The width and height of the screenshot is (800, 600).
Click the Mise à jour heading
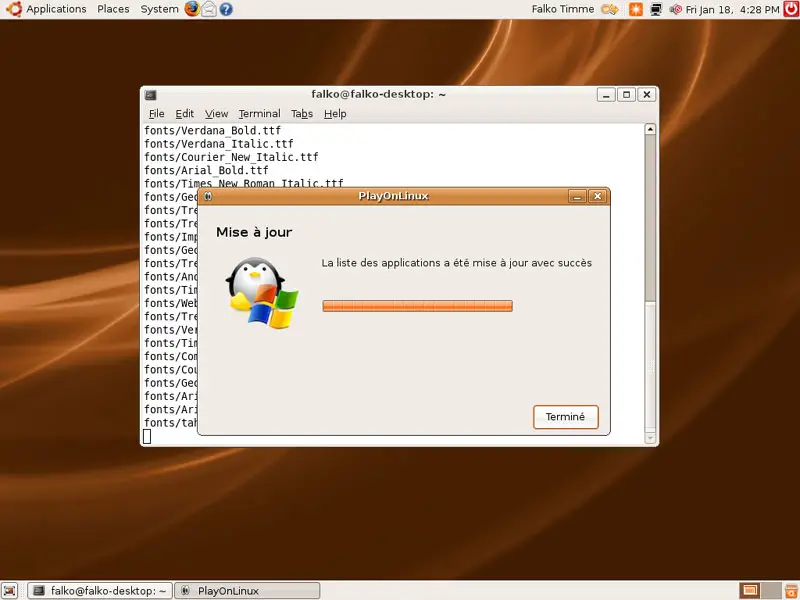(x=254, y=232)
